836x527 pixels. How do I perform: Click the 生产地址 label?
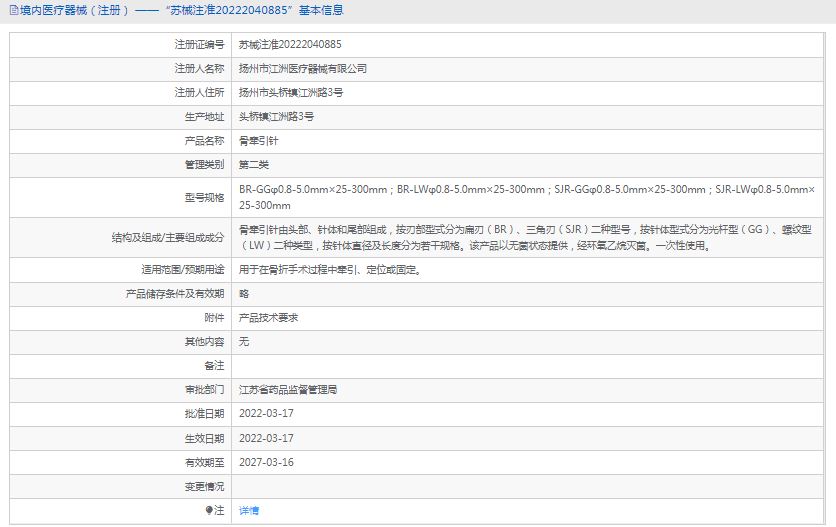[205, 117]
